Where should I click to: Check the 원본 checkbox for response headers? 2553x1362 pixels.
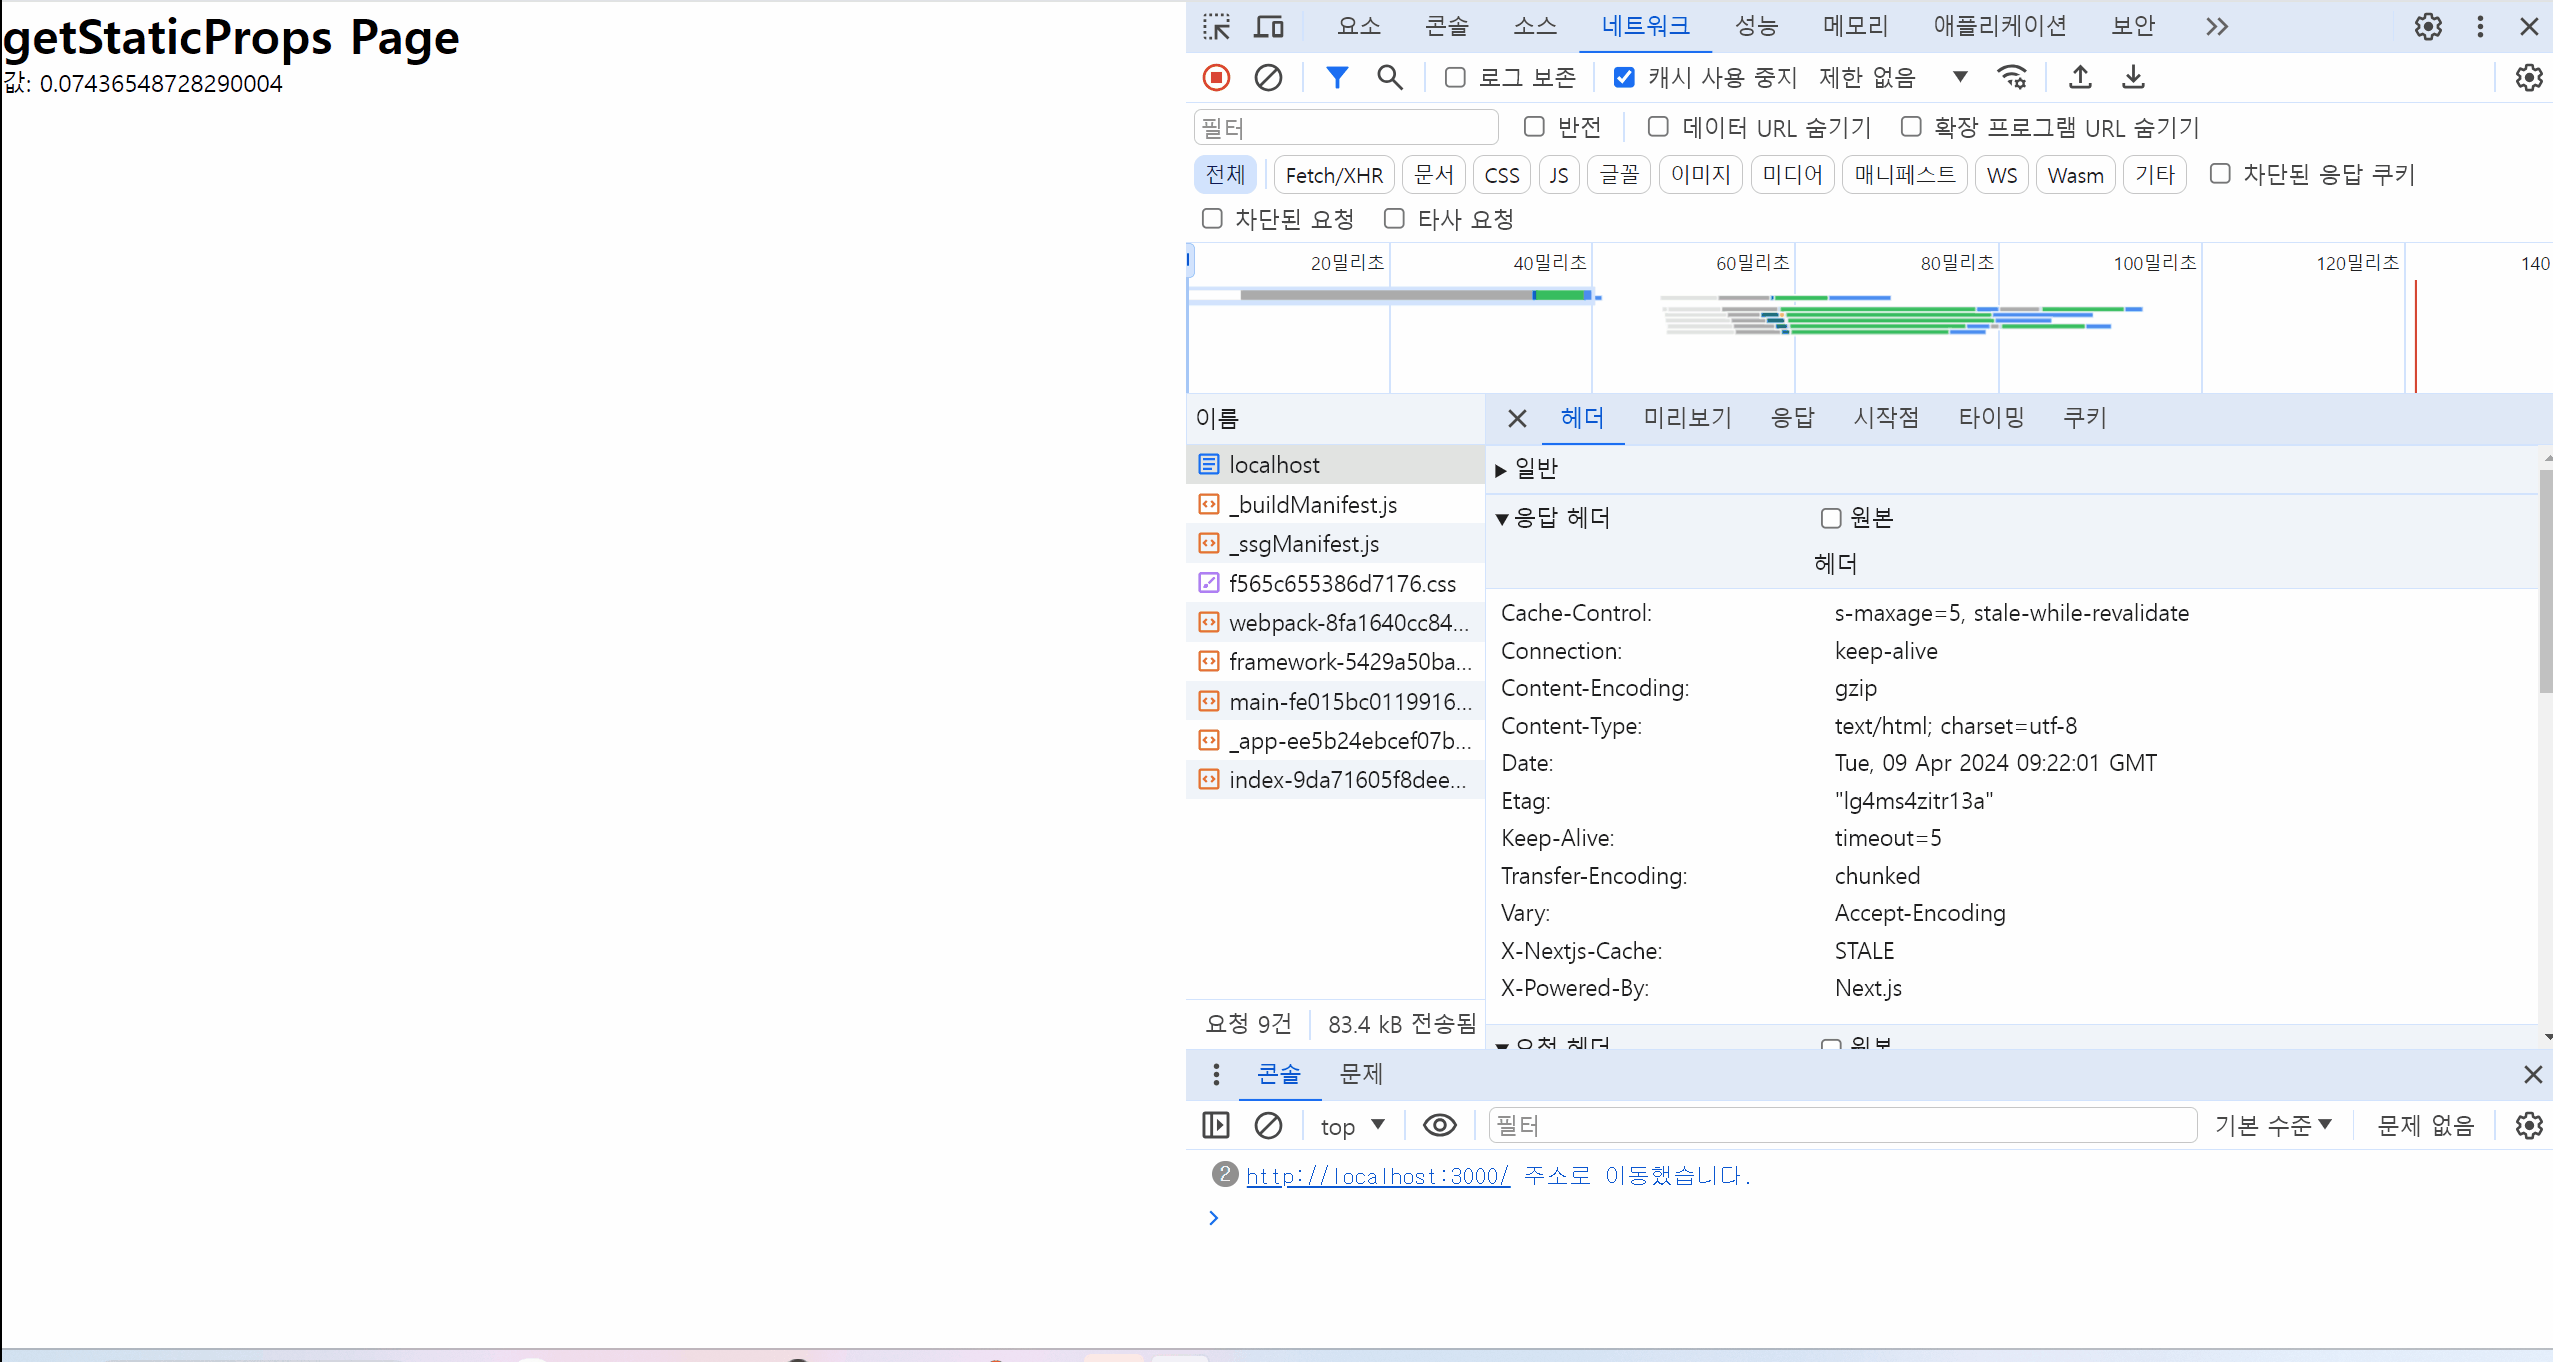pyautogui.click(x=1830, y=518)
